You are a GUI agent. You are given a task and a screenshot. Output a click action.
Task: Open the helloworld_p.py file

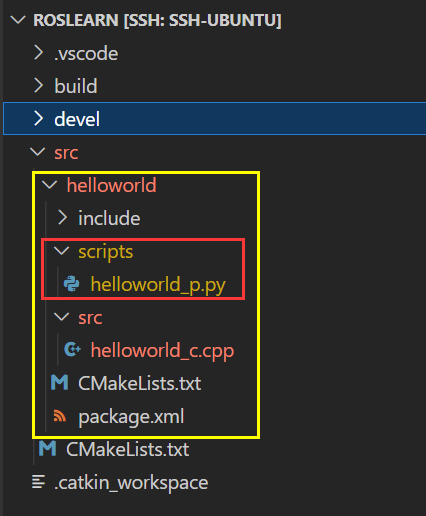pyautogui.click(x=158, y=285)
